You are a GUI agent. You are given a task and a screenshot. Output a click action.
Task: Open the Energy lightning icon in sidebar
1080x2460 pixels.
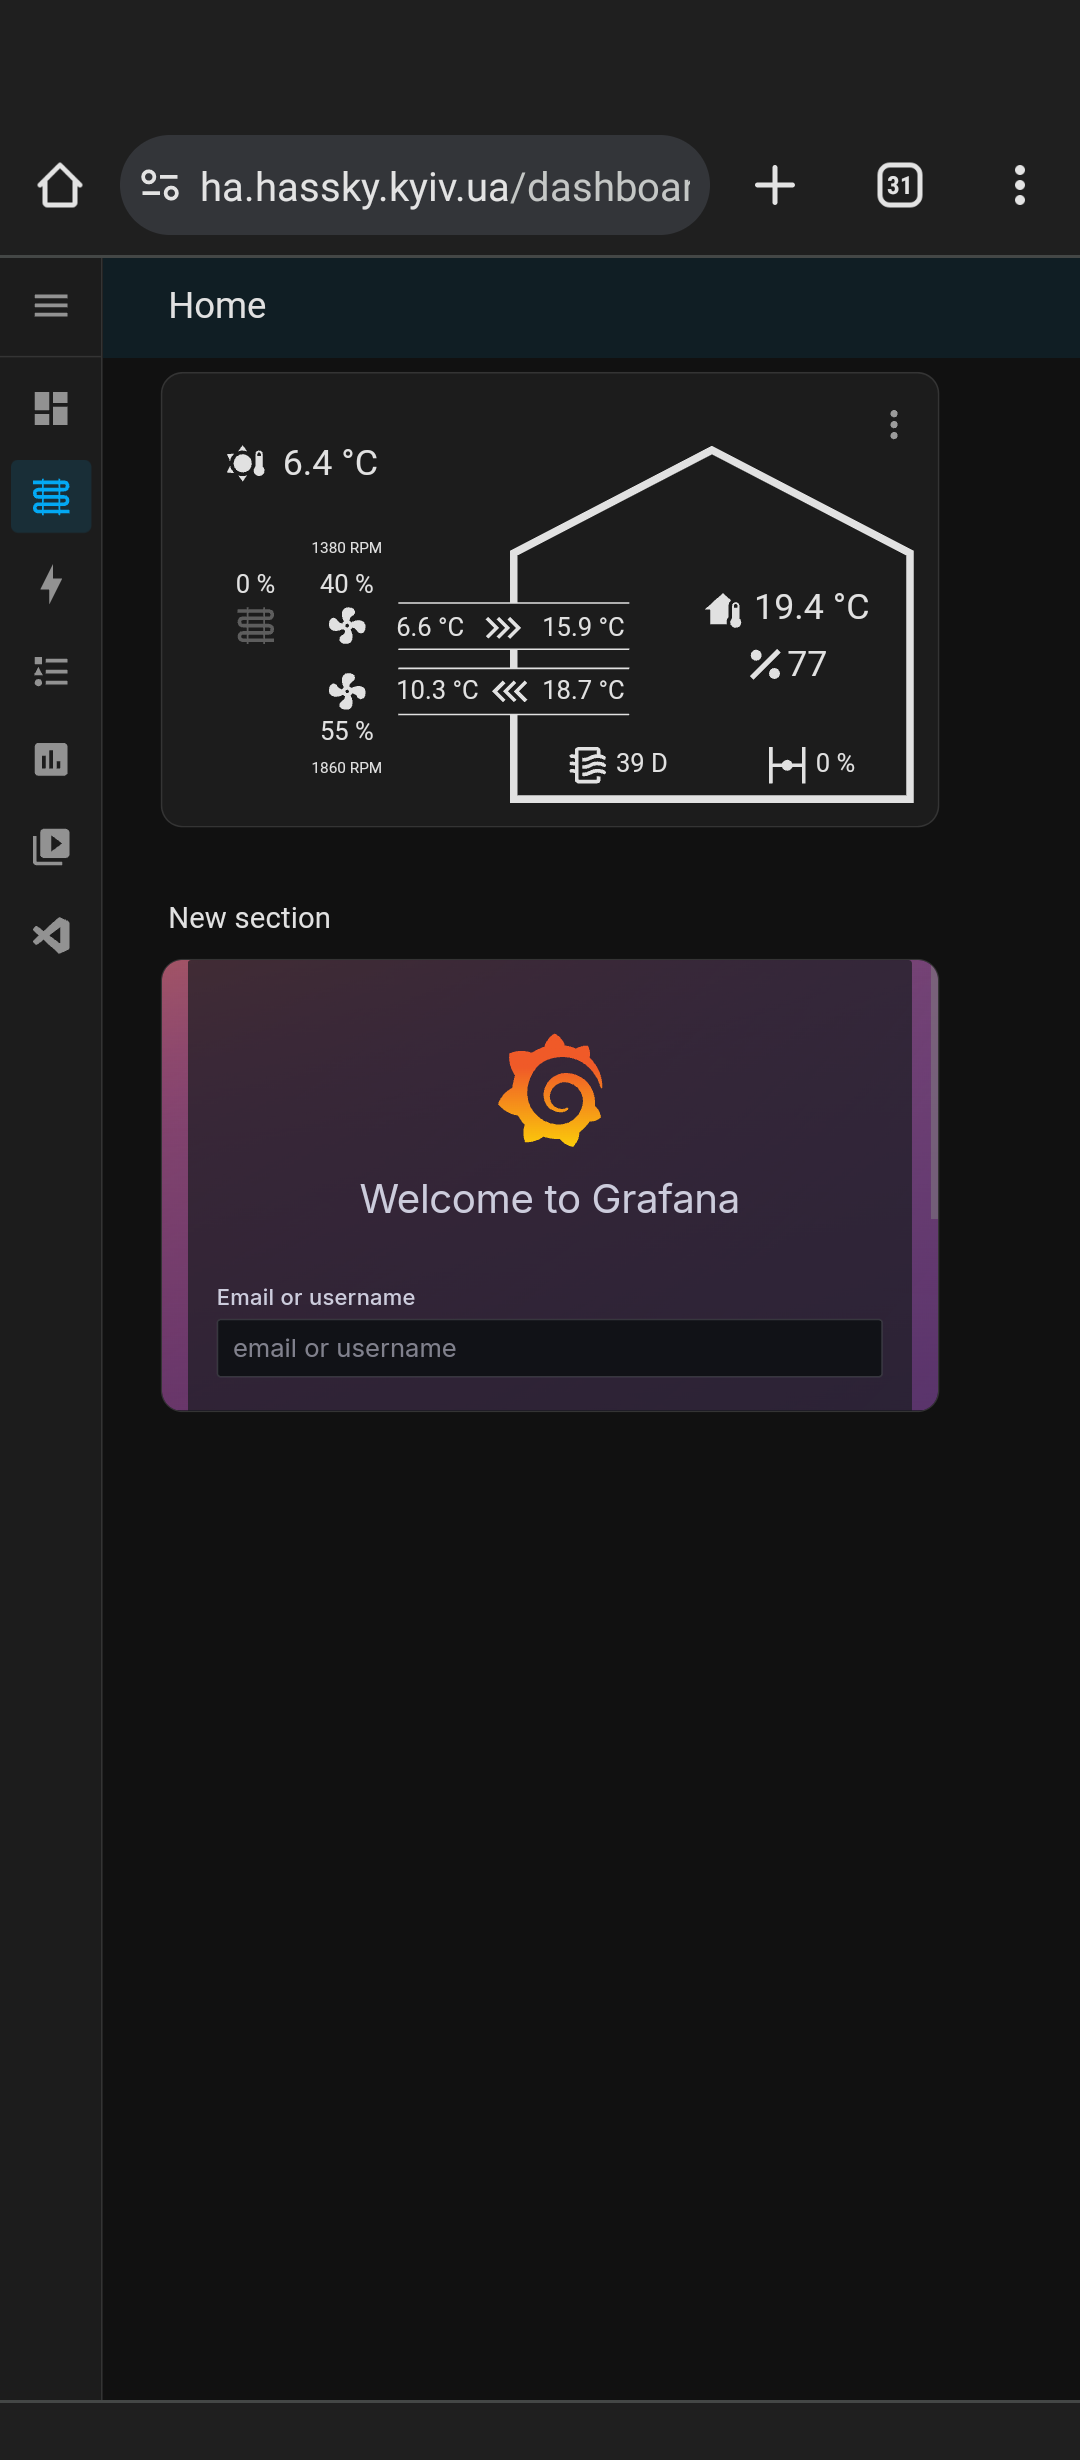tap(51, 584)
